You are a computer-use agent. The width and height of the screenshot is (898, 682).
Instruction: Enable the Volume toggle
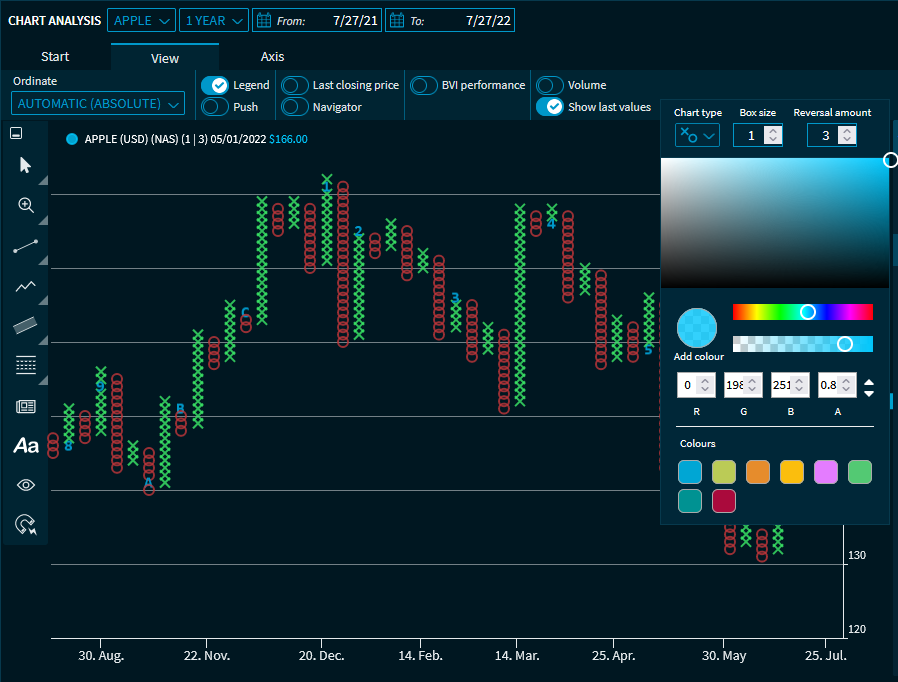click(x=550, y=86)
